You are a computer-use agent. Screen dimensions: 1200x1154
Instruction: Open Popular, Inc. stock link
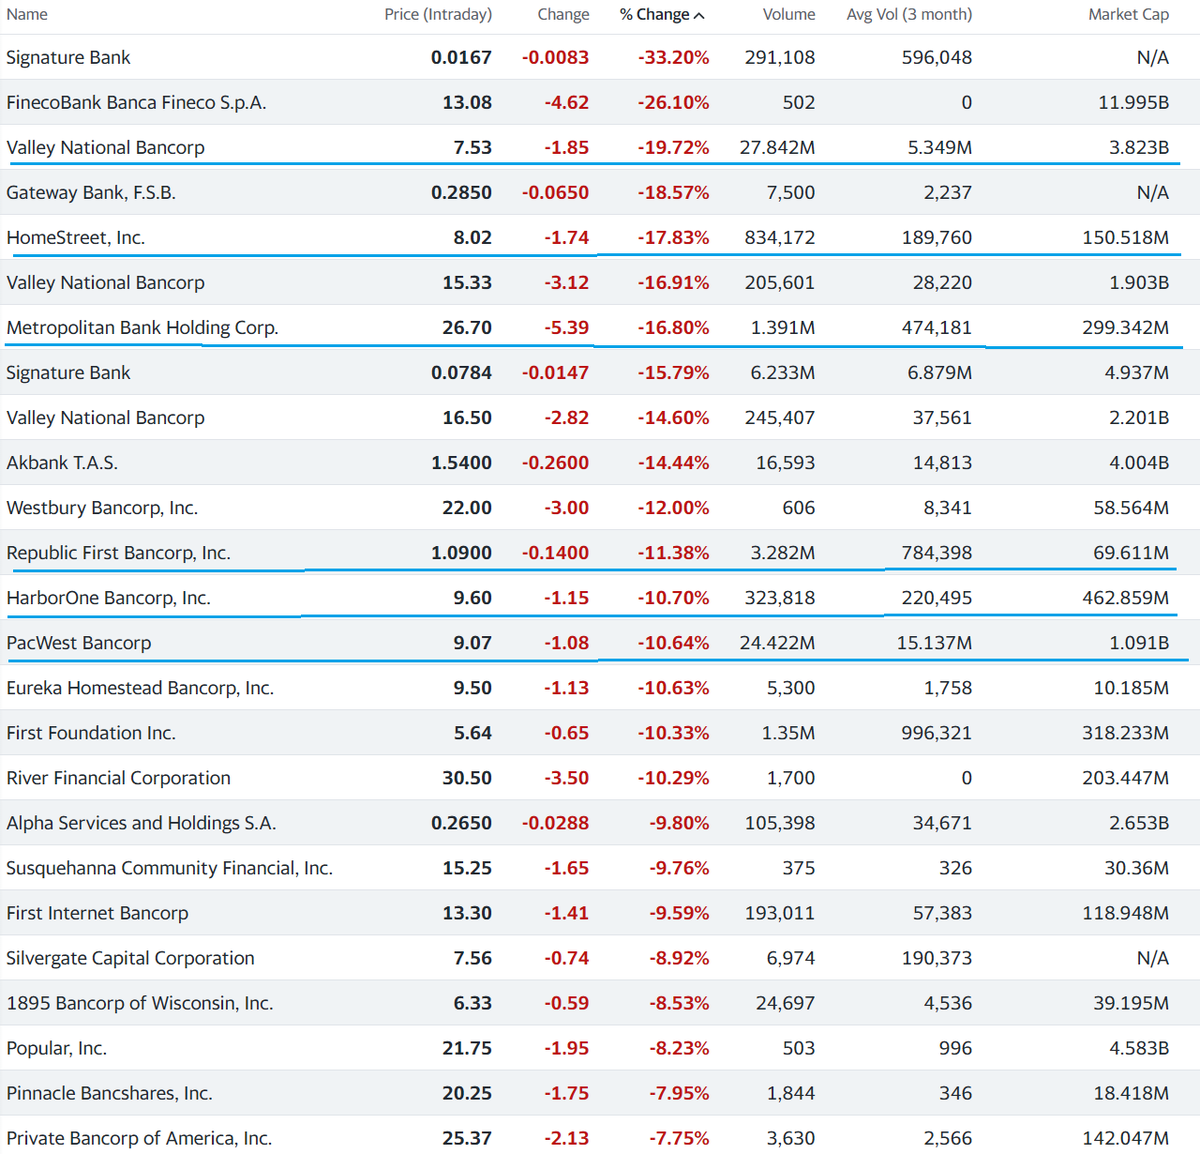click(x=56, y=1047)
